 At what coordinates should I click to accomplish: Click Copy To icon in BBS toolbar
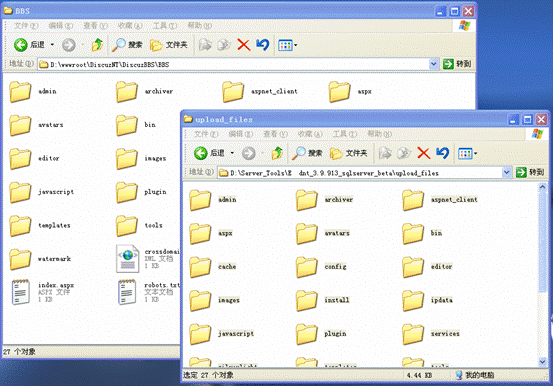pos(224,45)
